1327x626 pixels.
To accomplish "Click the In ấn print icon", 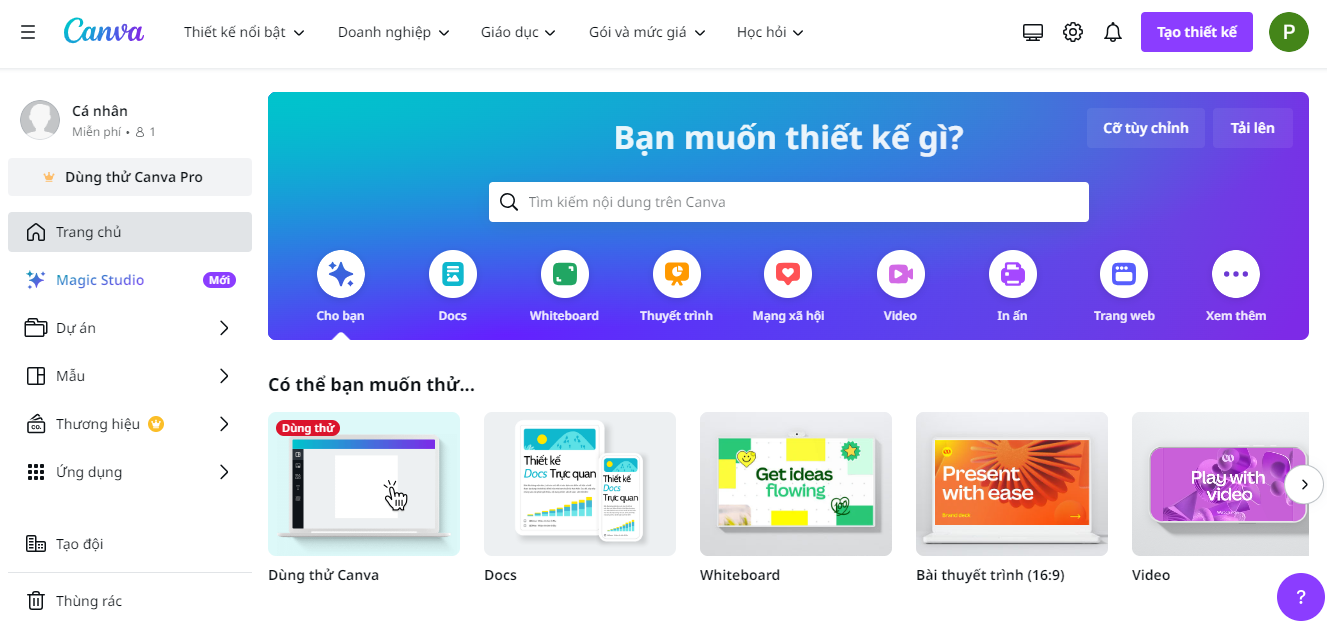I will tap(1013, 274).
